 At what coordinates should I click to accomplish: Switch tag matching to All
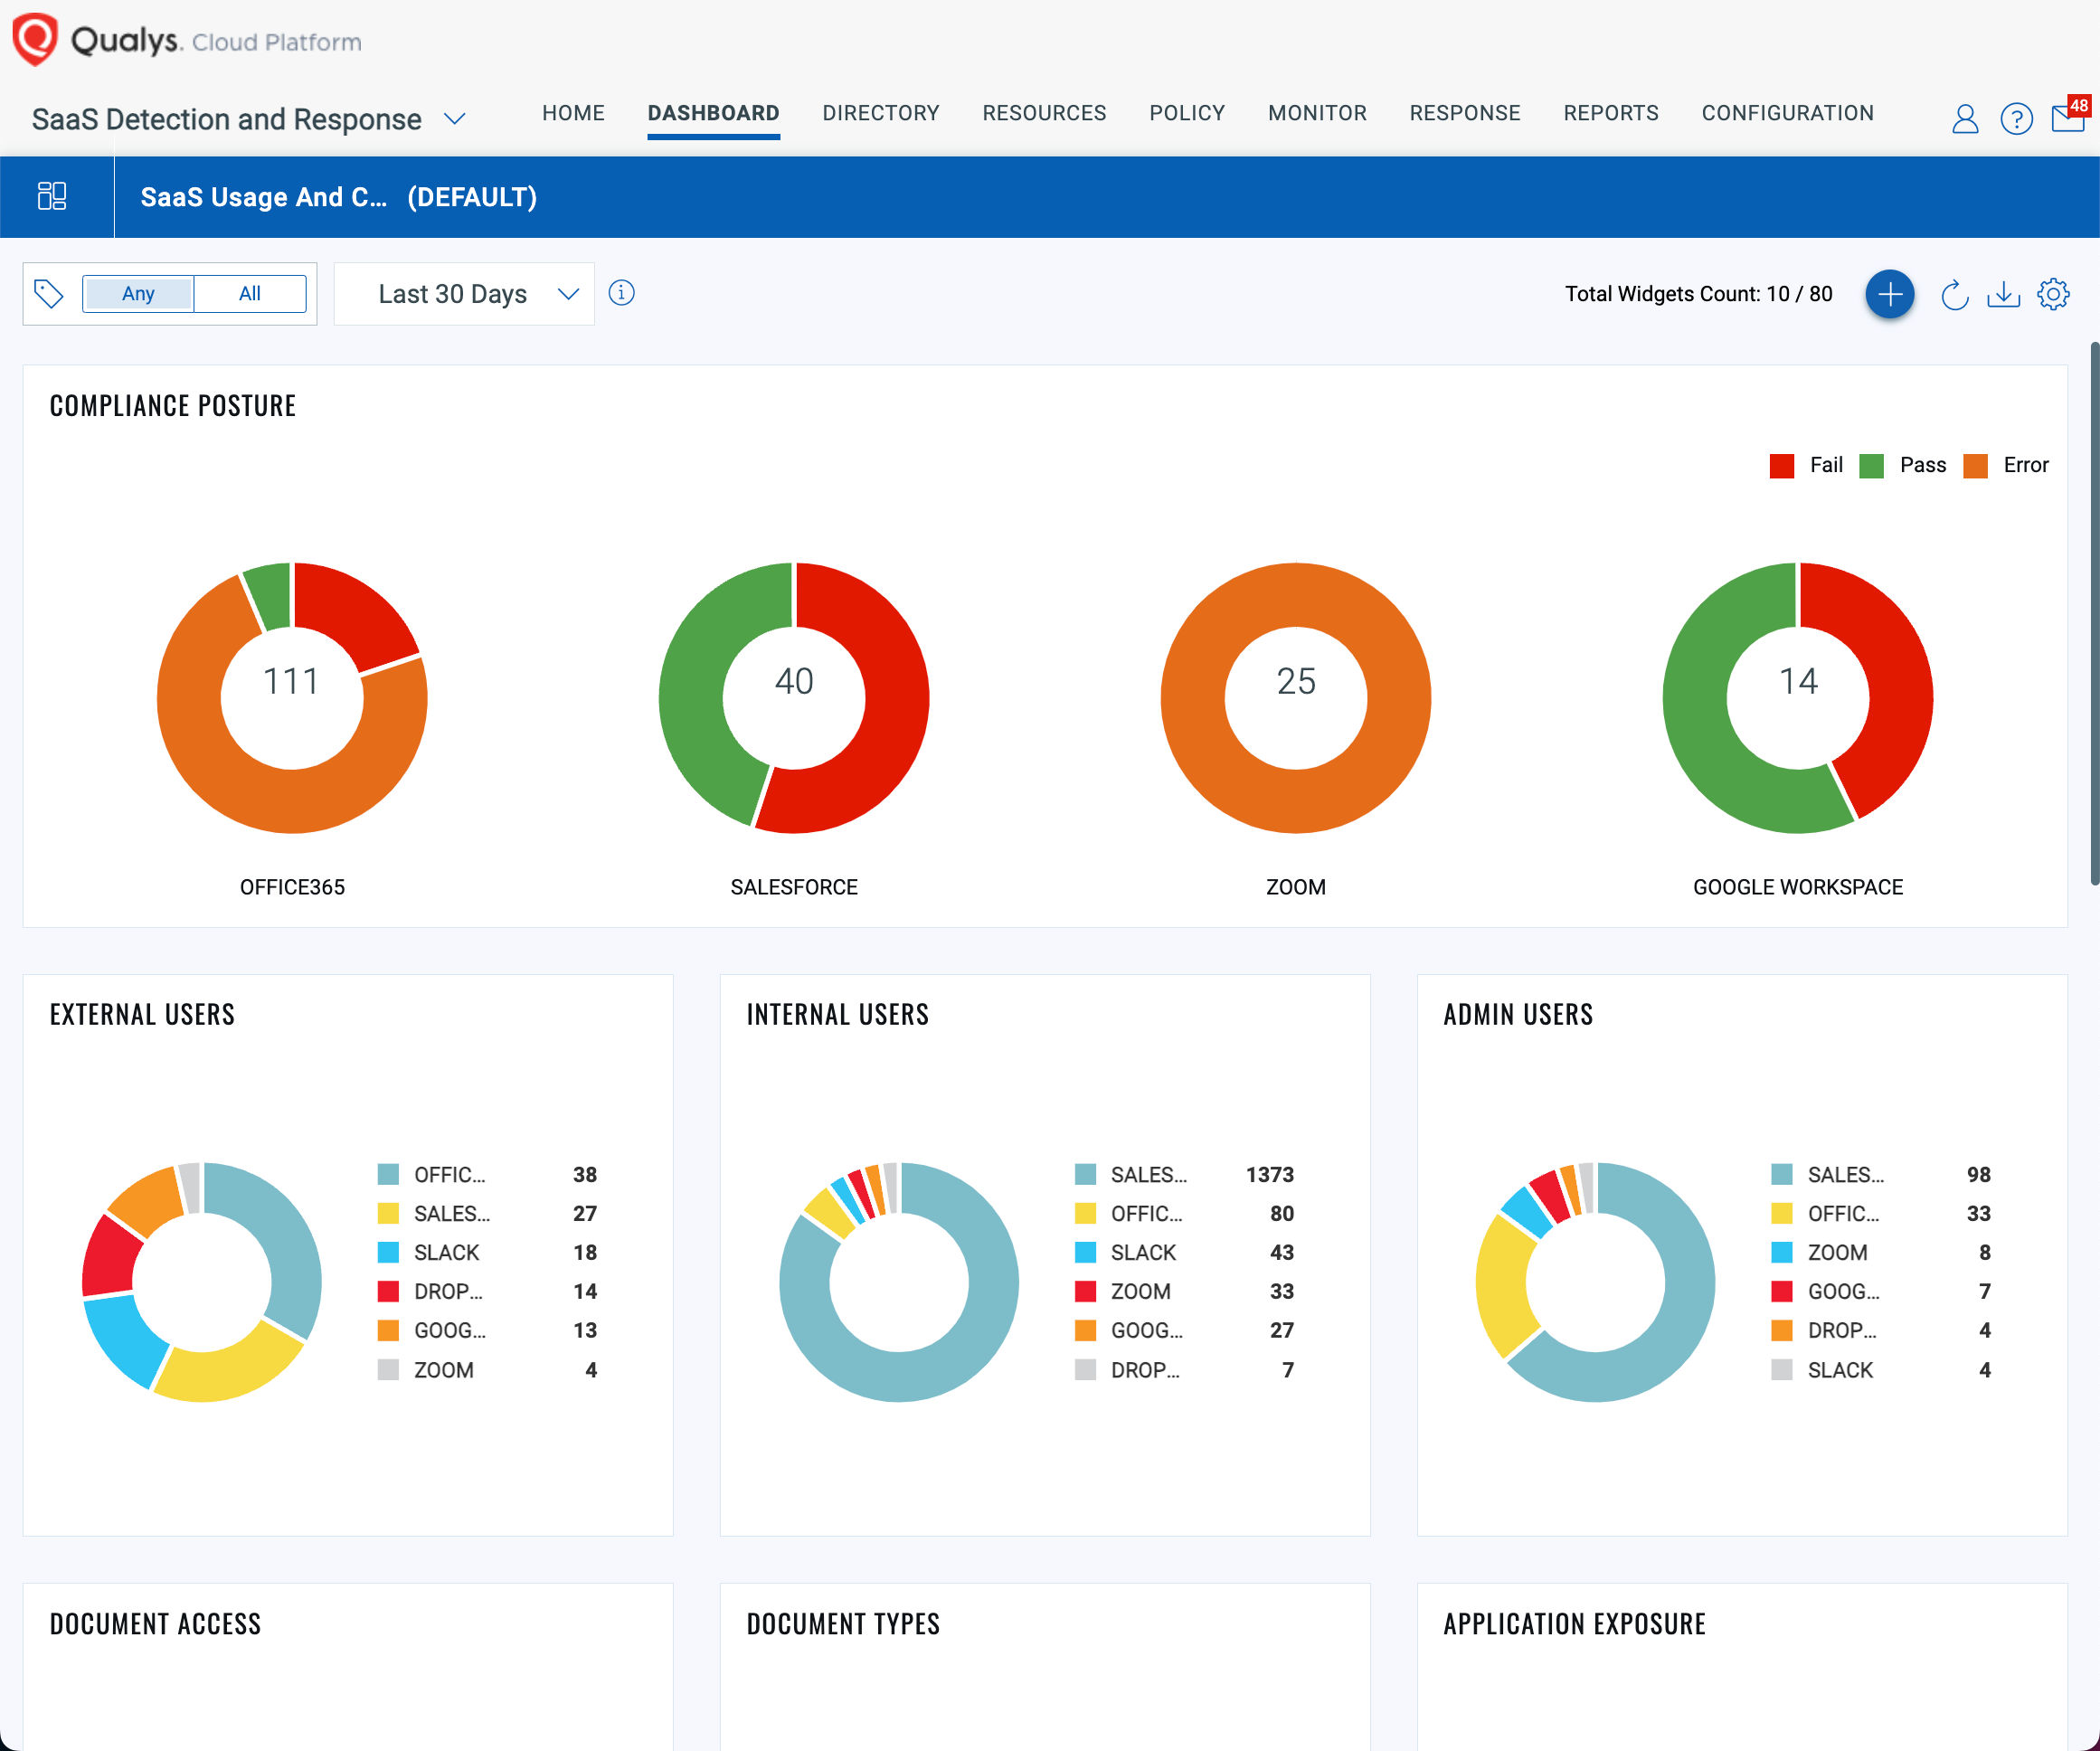(250, 293)
